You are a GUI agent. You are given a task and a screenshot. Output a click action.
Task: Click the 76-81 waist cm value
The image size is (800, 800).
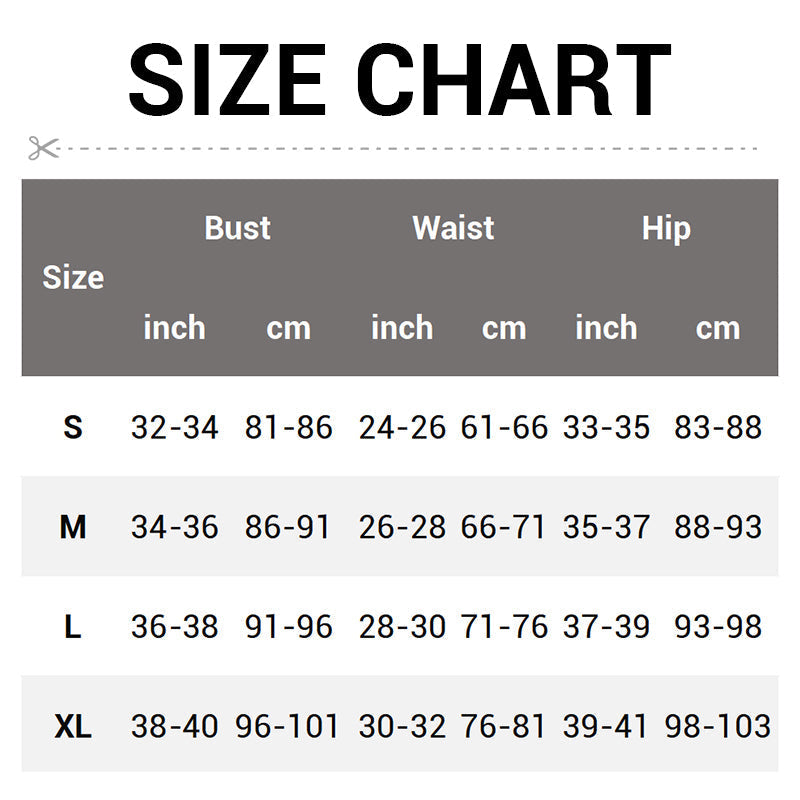point(504,726)
